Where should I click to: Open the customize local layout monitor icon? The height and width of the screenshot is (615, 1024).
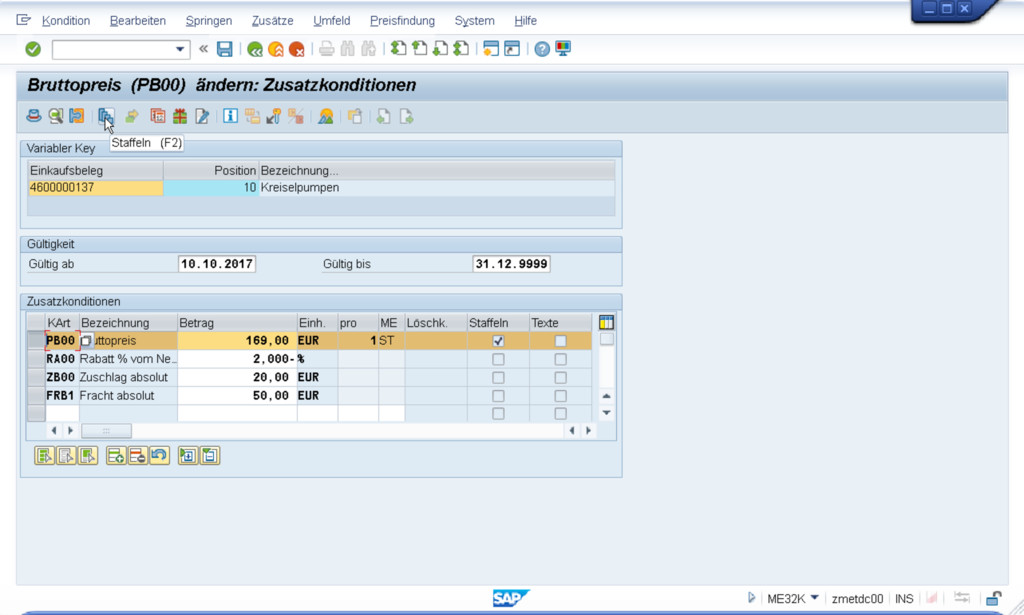pos(563,48)
